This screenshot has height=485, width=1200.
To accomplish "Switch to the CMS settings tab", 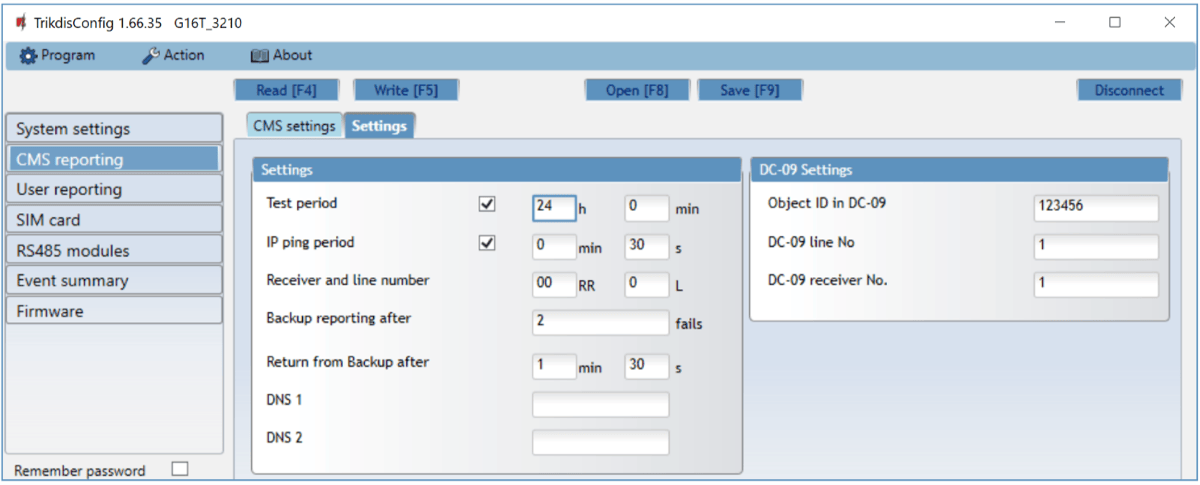I will coord(294,126).
